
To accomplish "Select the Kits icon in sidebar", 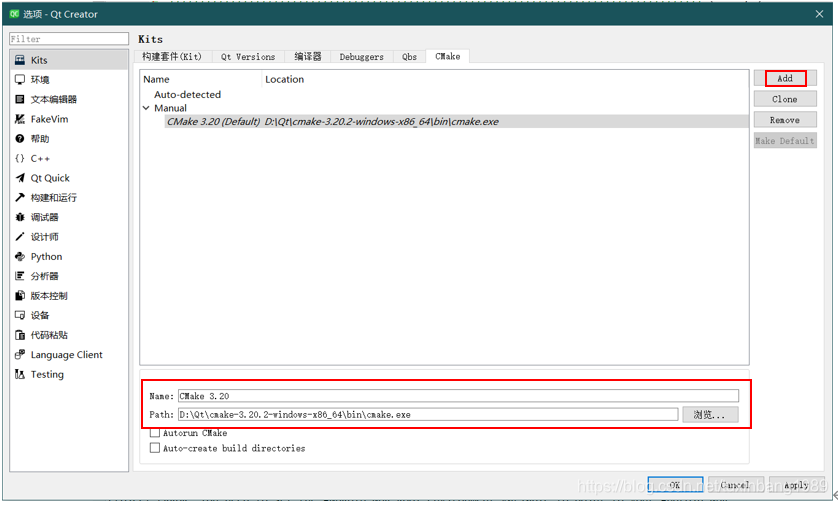I will pyautogui.click(x=20, y=60).
